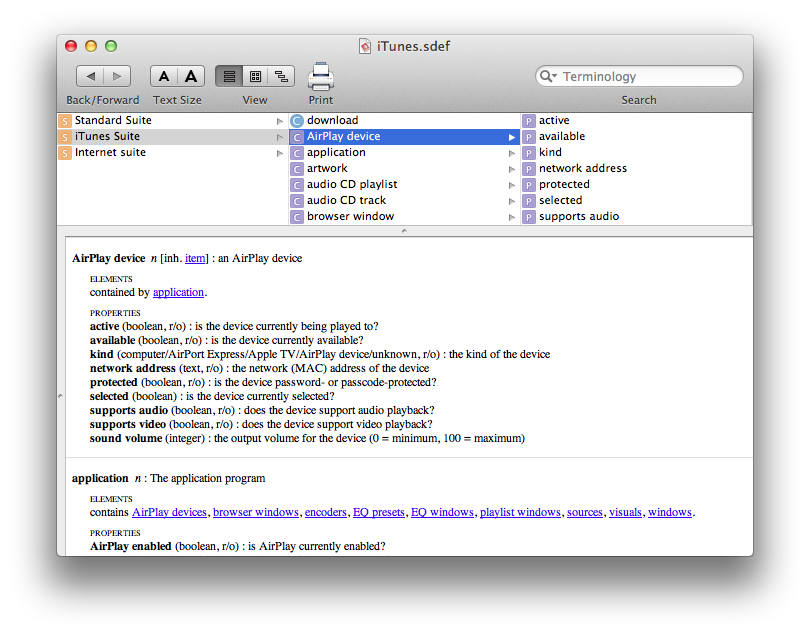The width and height of the screenshot is (810, 635).
Task: Switch to the hierarchy view mode
Action: coord(280,75)
